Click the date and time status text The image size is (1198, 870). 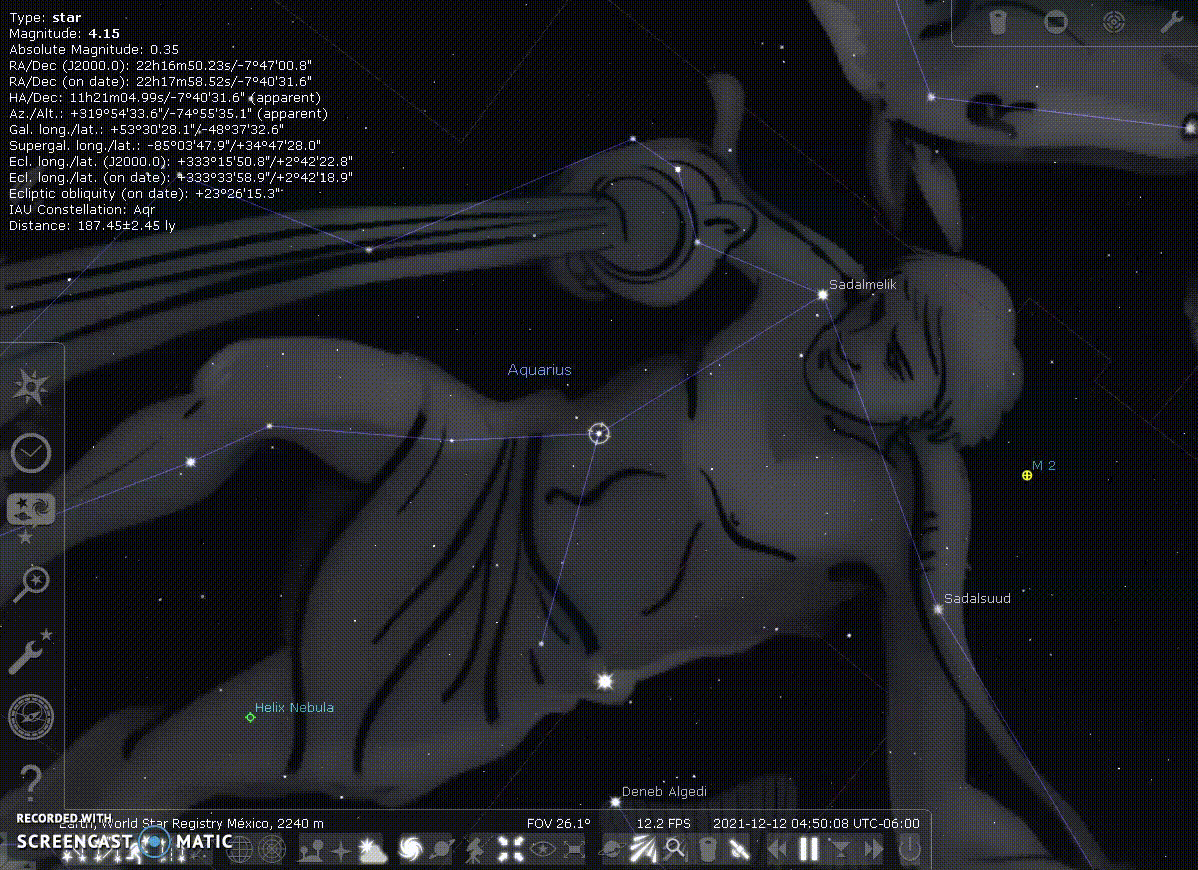click(816, 823)
